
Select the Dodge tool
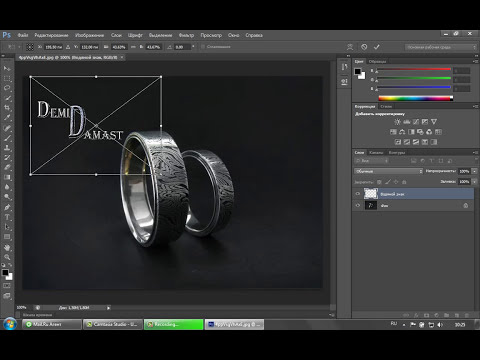click(7, 197)
